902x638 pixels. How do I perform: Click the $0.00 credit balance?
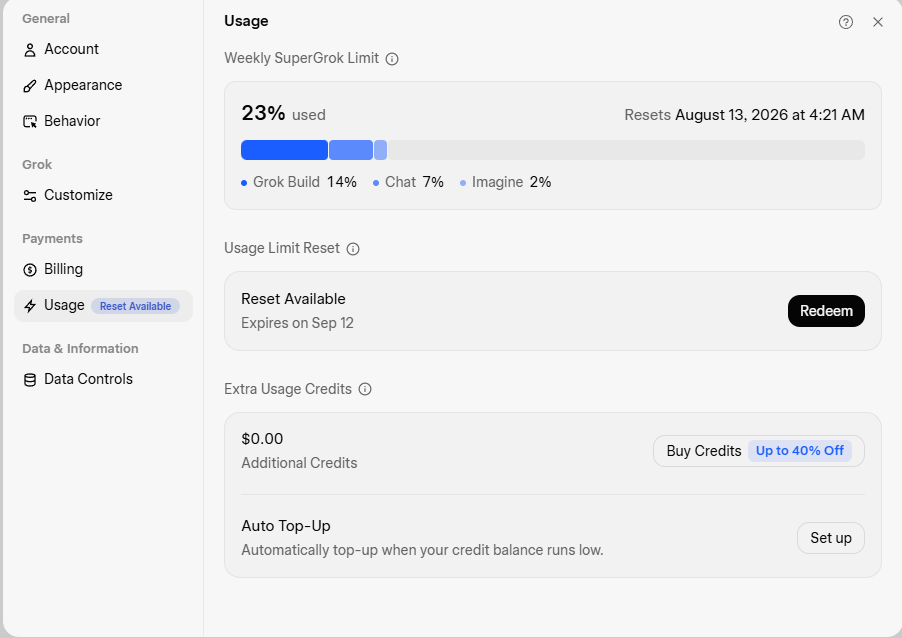coord(262,439)
